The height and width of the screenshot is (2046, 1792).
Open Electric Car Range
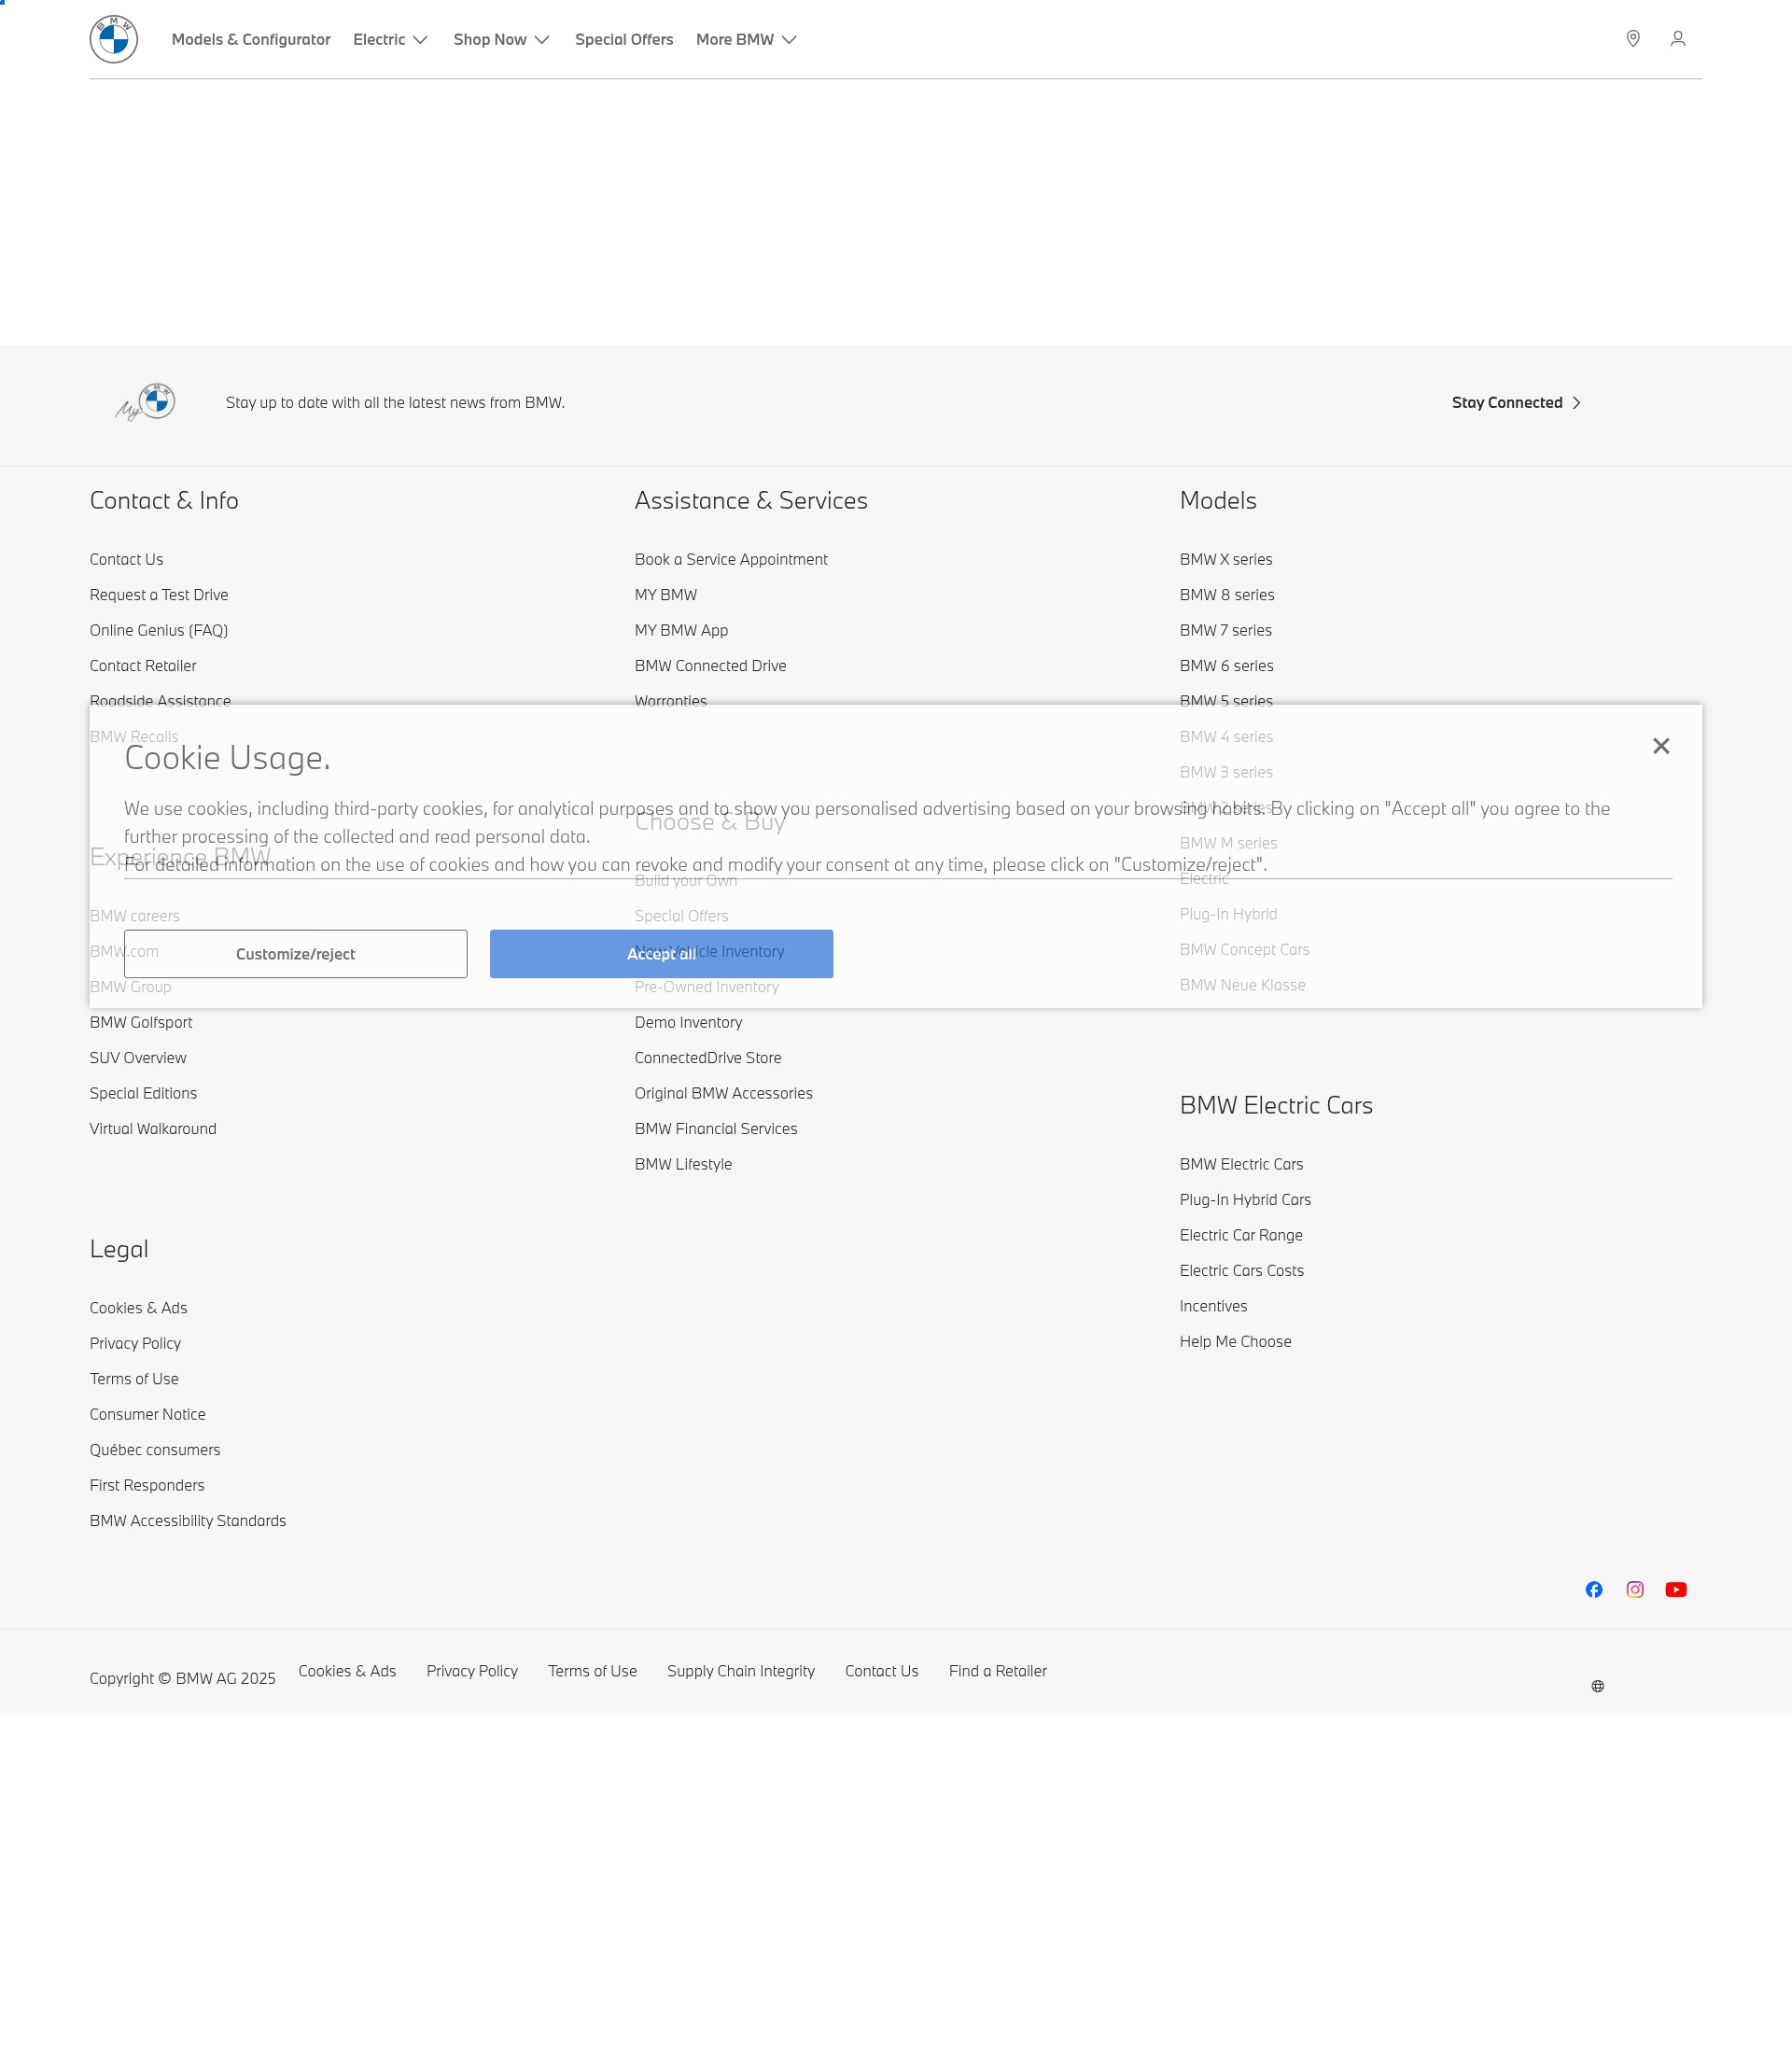pyautogui.click(x=1241, y=1235)
